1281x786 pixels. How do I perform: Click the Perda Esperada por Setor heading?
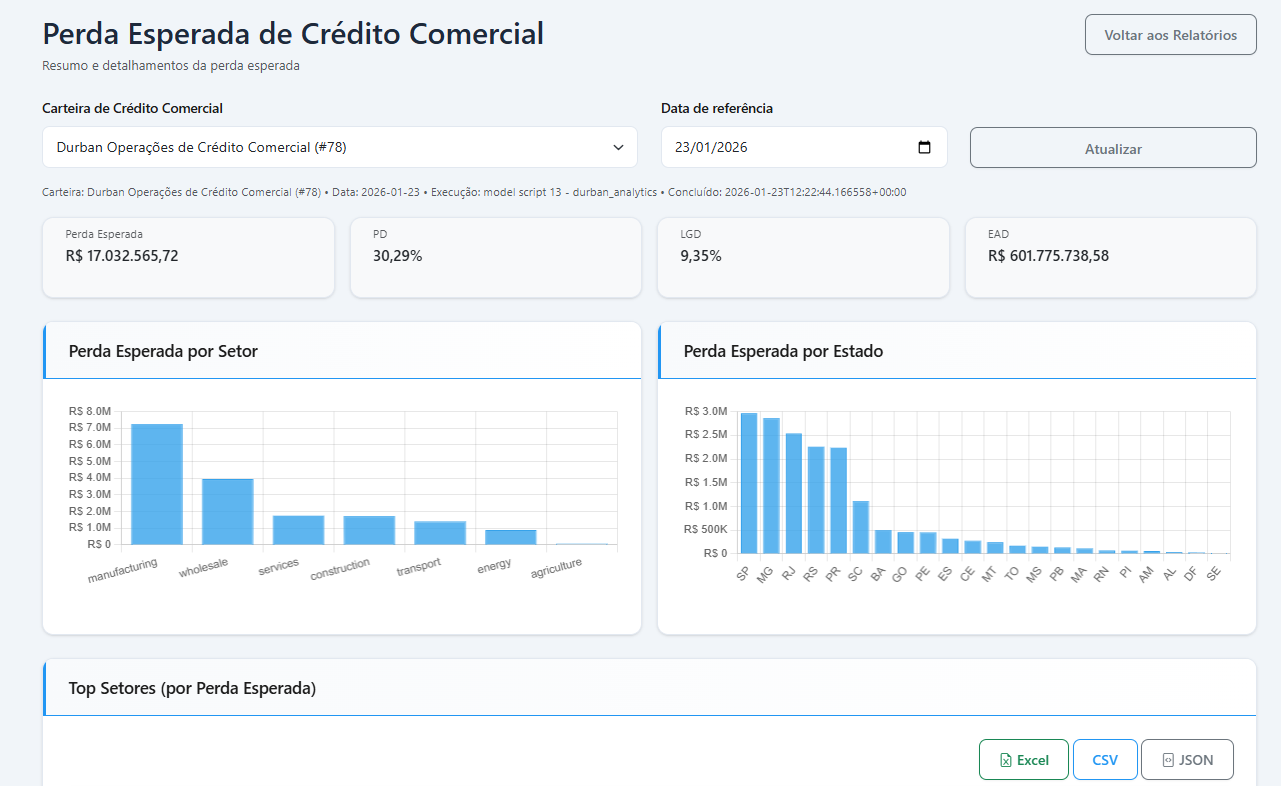pyautogui.click(x=163, y=351)
